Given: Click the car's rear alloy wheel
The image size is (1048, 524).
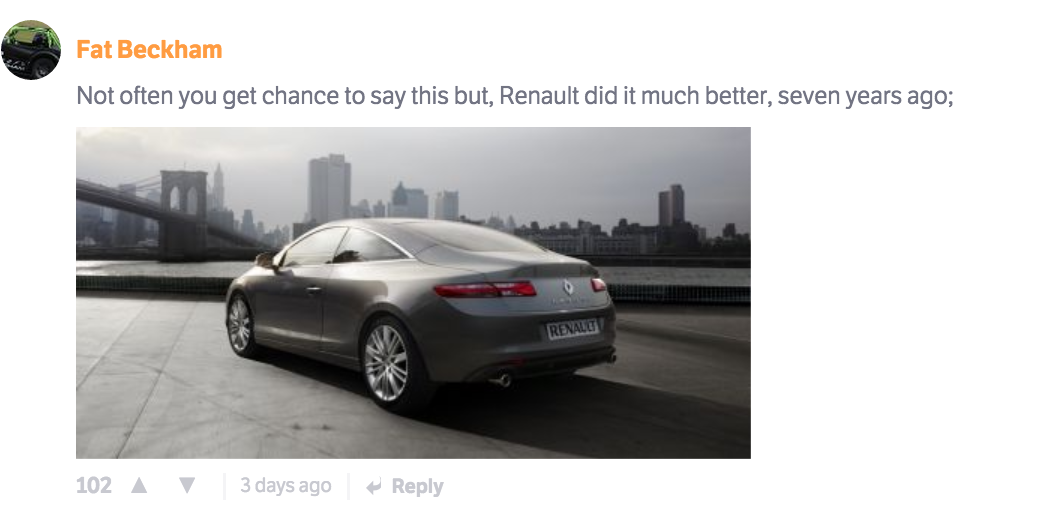Looking at the screenshot, I should click(x=386, y=362).
